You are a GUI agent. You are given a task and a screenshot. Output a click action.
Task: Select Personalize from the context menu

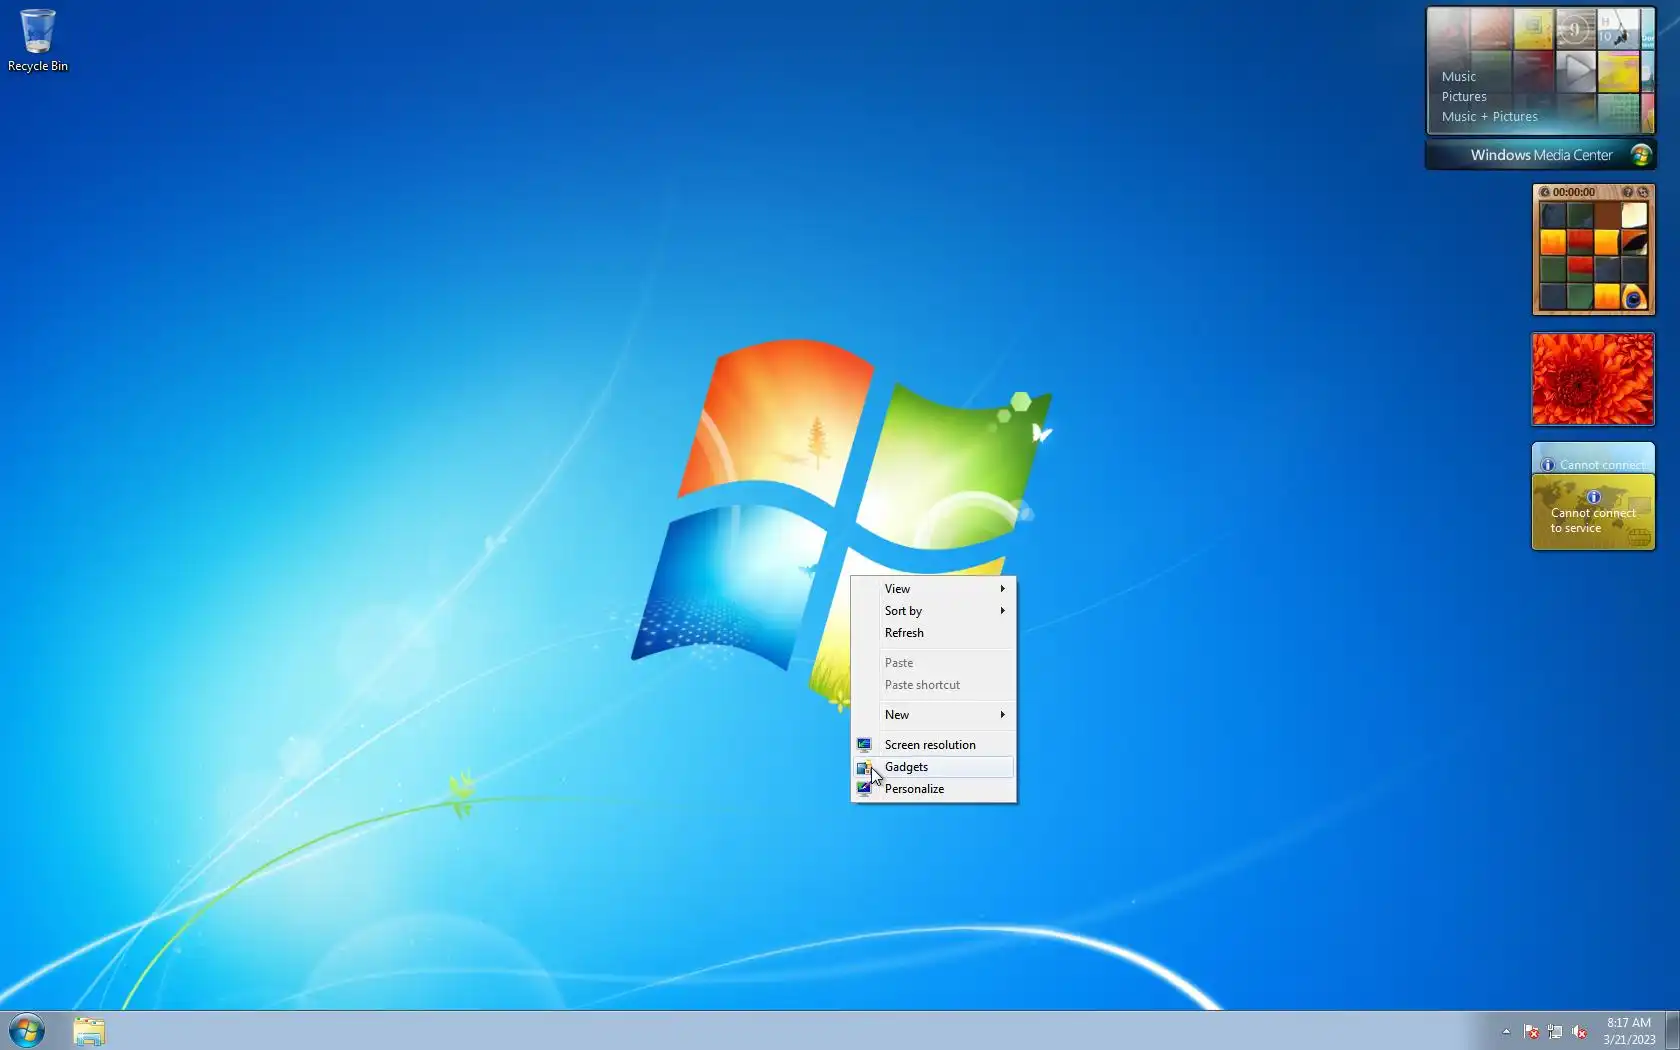pos(934,789)
